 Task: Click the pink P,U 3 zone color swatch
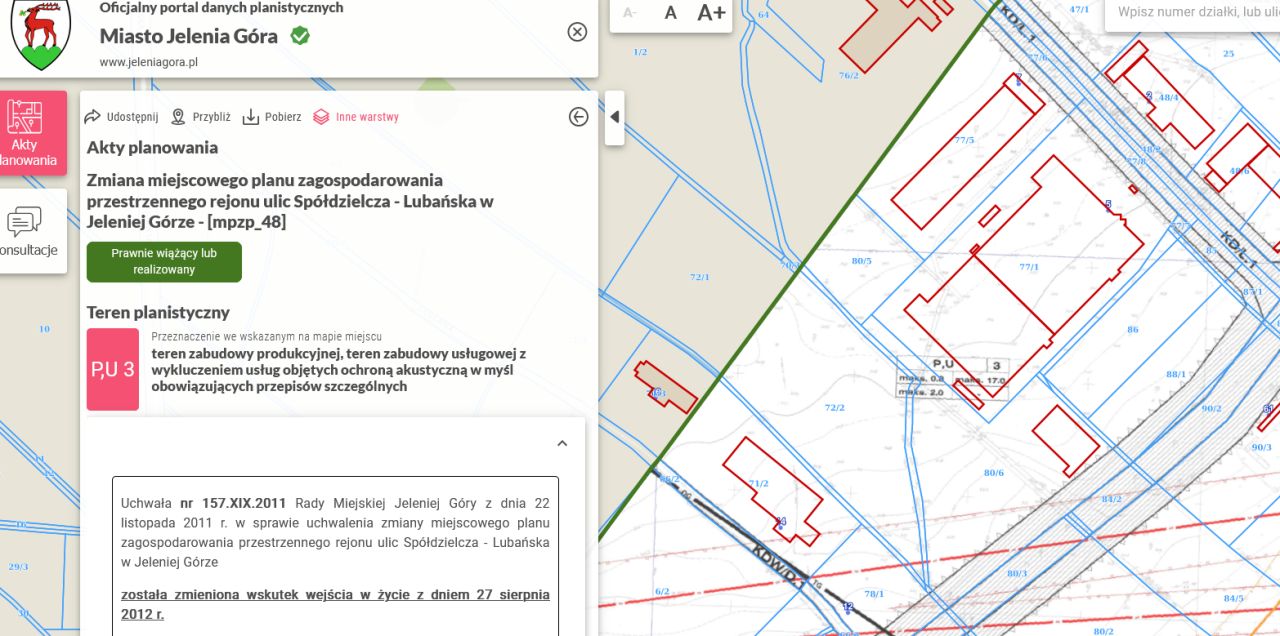coord(111,369)
